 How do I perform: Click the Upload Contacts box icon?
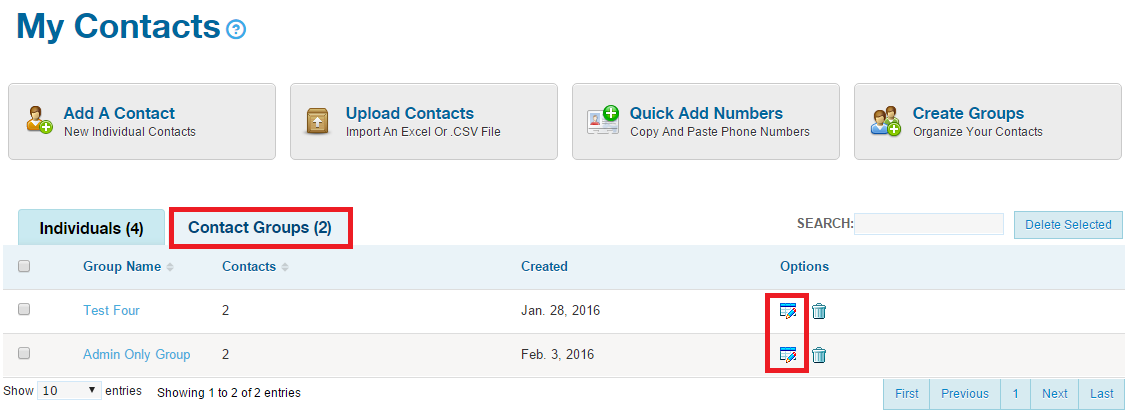(x=317, y=121)
